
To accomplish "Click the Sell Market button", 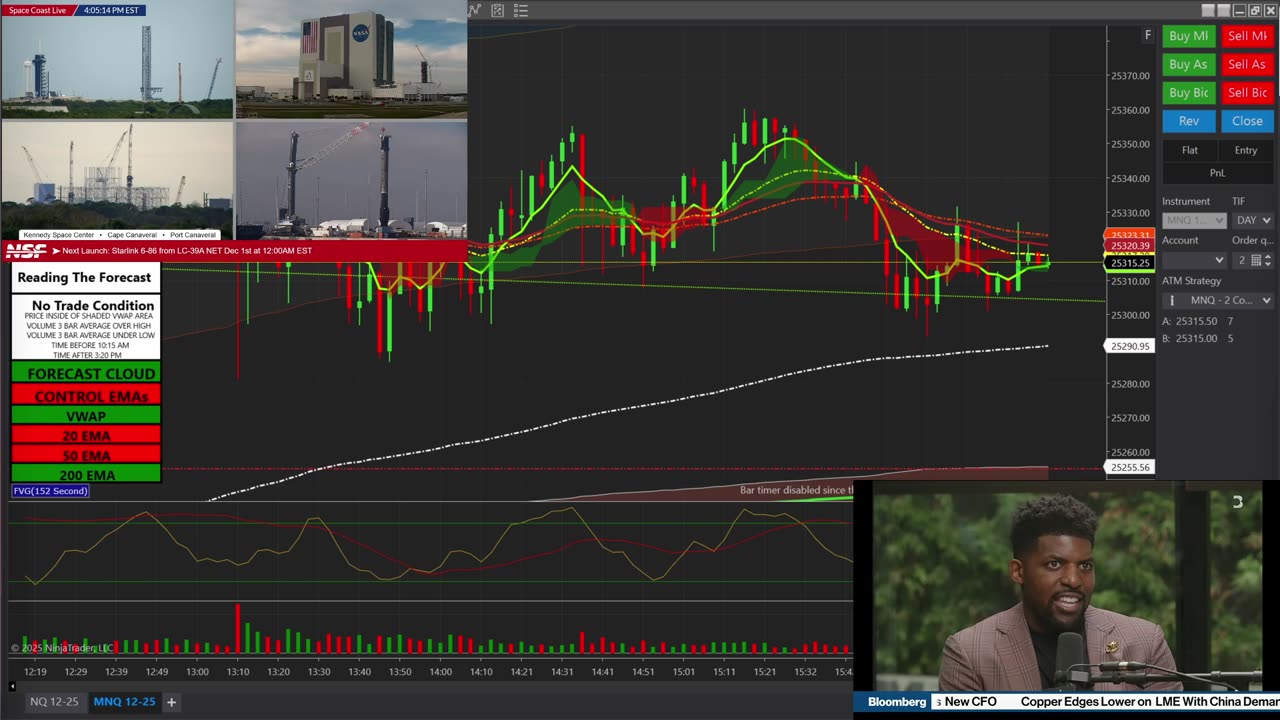I will [x=1247, y=36].
